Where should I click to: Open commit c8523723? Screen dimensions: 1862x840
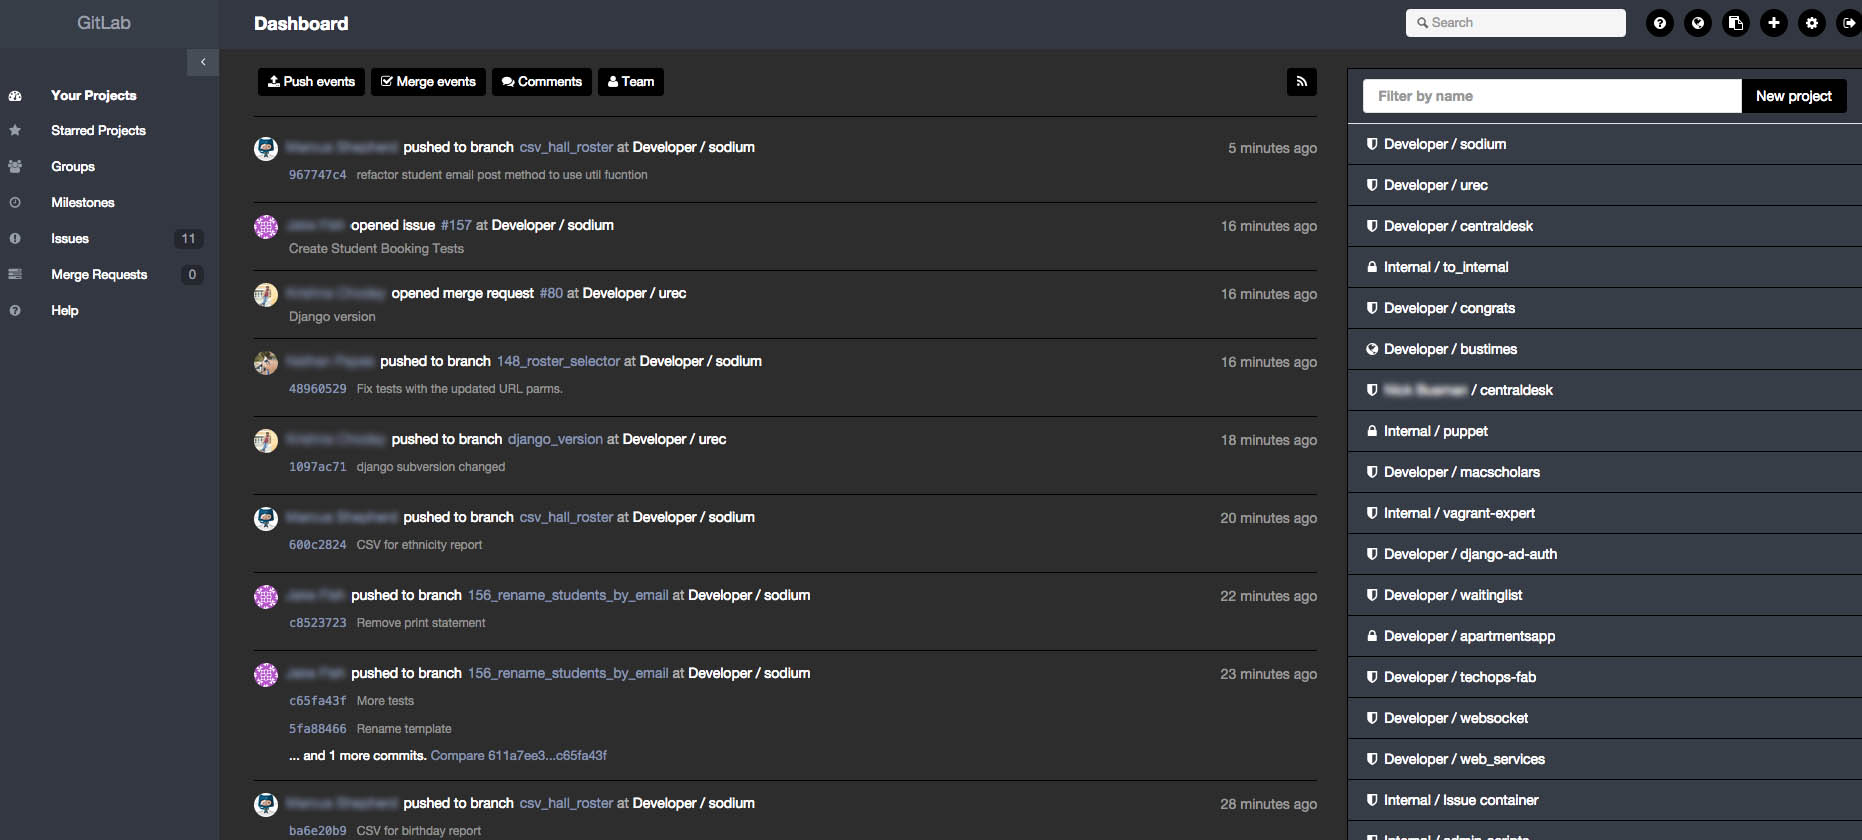click(x=317, y=623)
